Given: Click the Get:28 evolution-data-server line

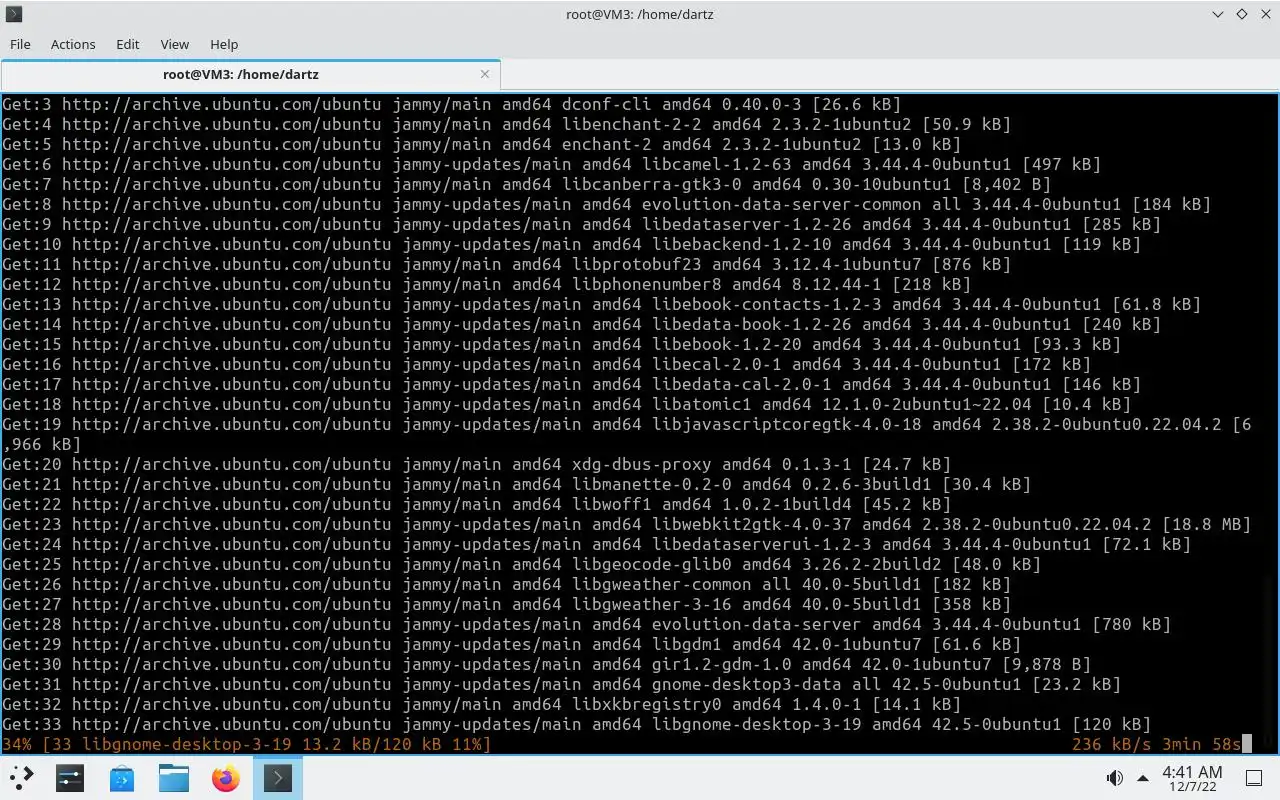Looking at the screenshot, I should 586,624.
